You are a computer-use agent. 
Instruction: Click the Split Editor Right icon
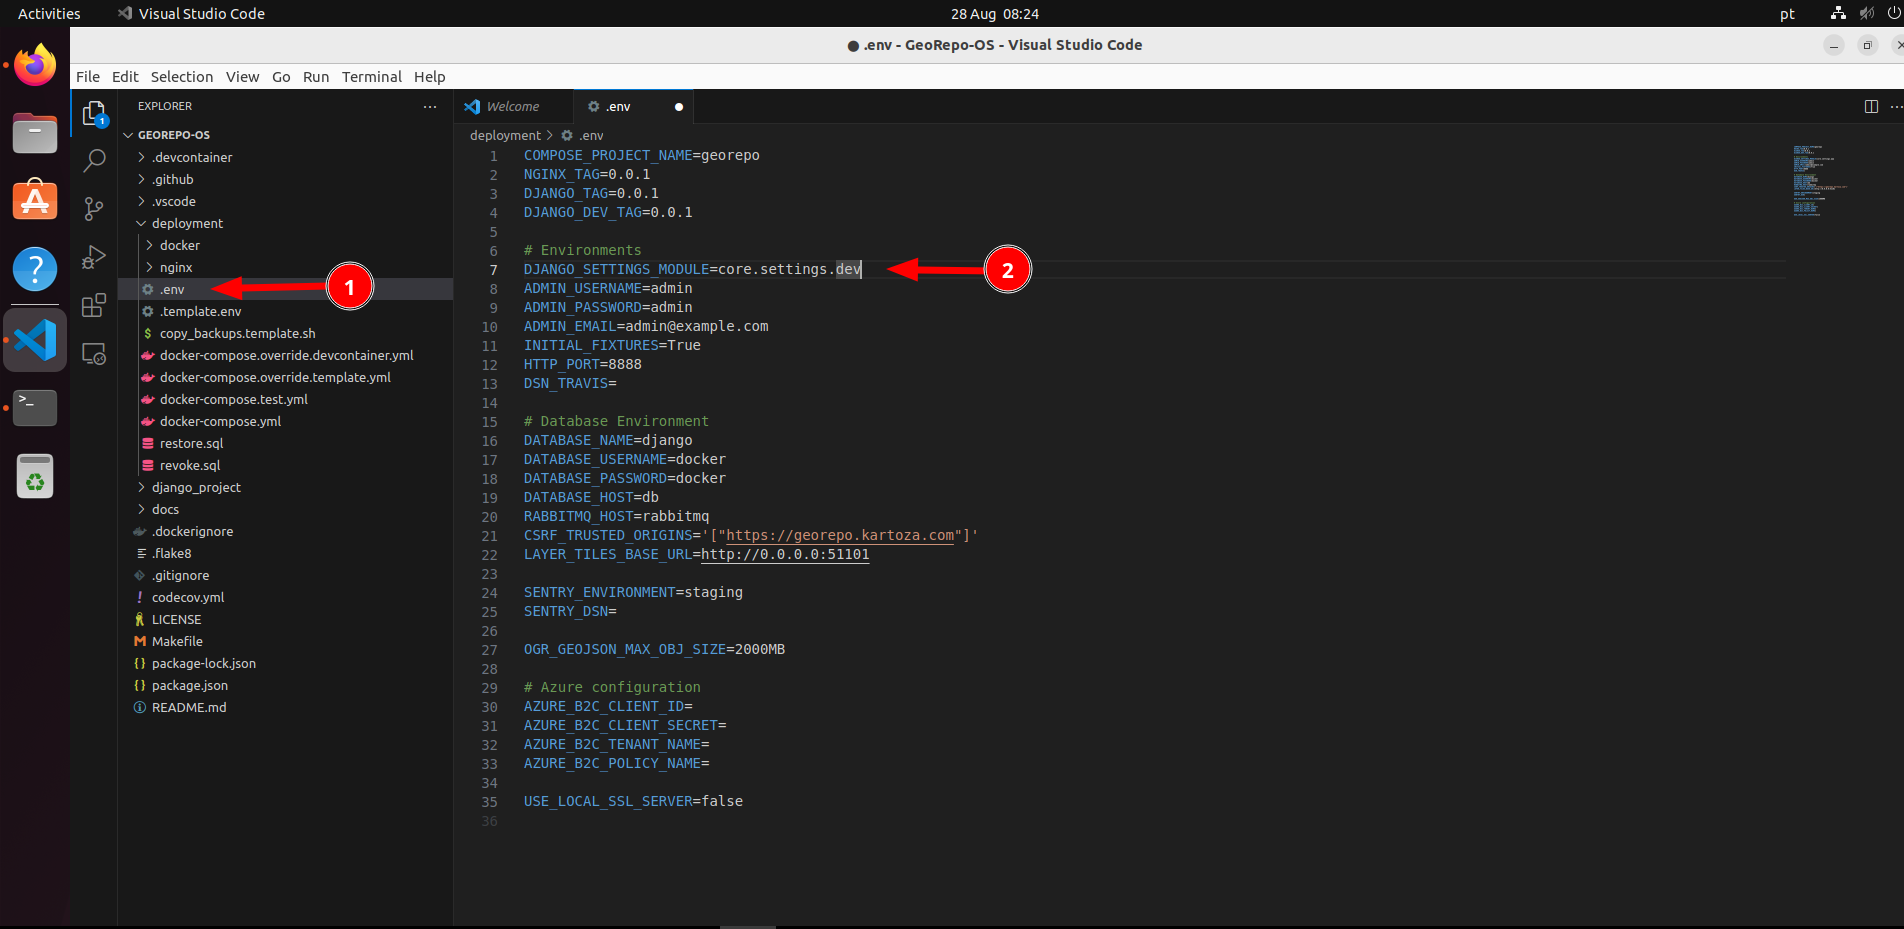click(x=1871, y=107)
